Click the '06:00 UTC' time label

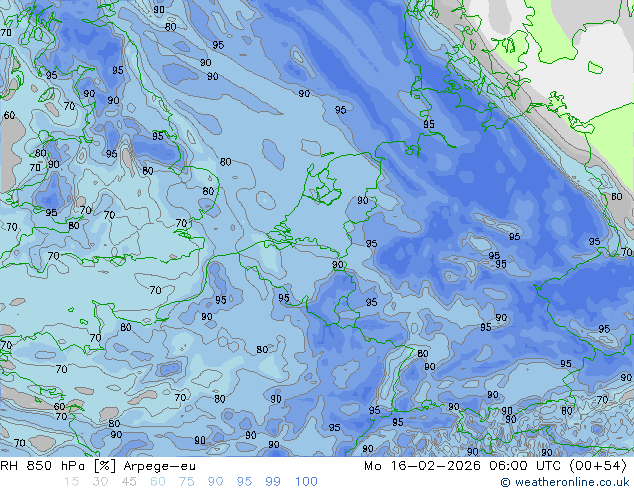coord(524,466)
